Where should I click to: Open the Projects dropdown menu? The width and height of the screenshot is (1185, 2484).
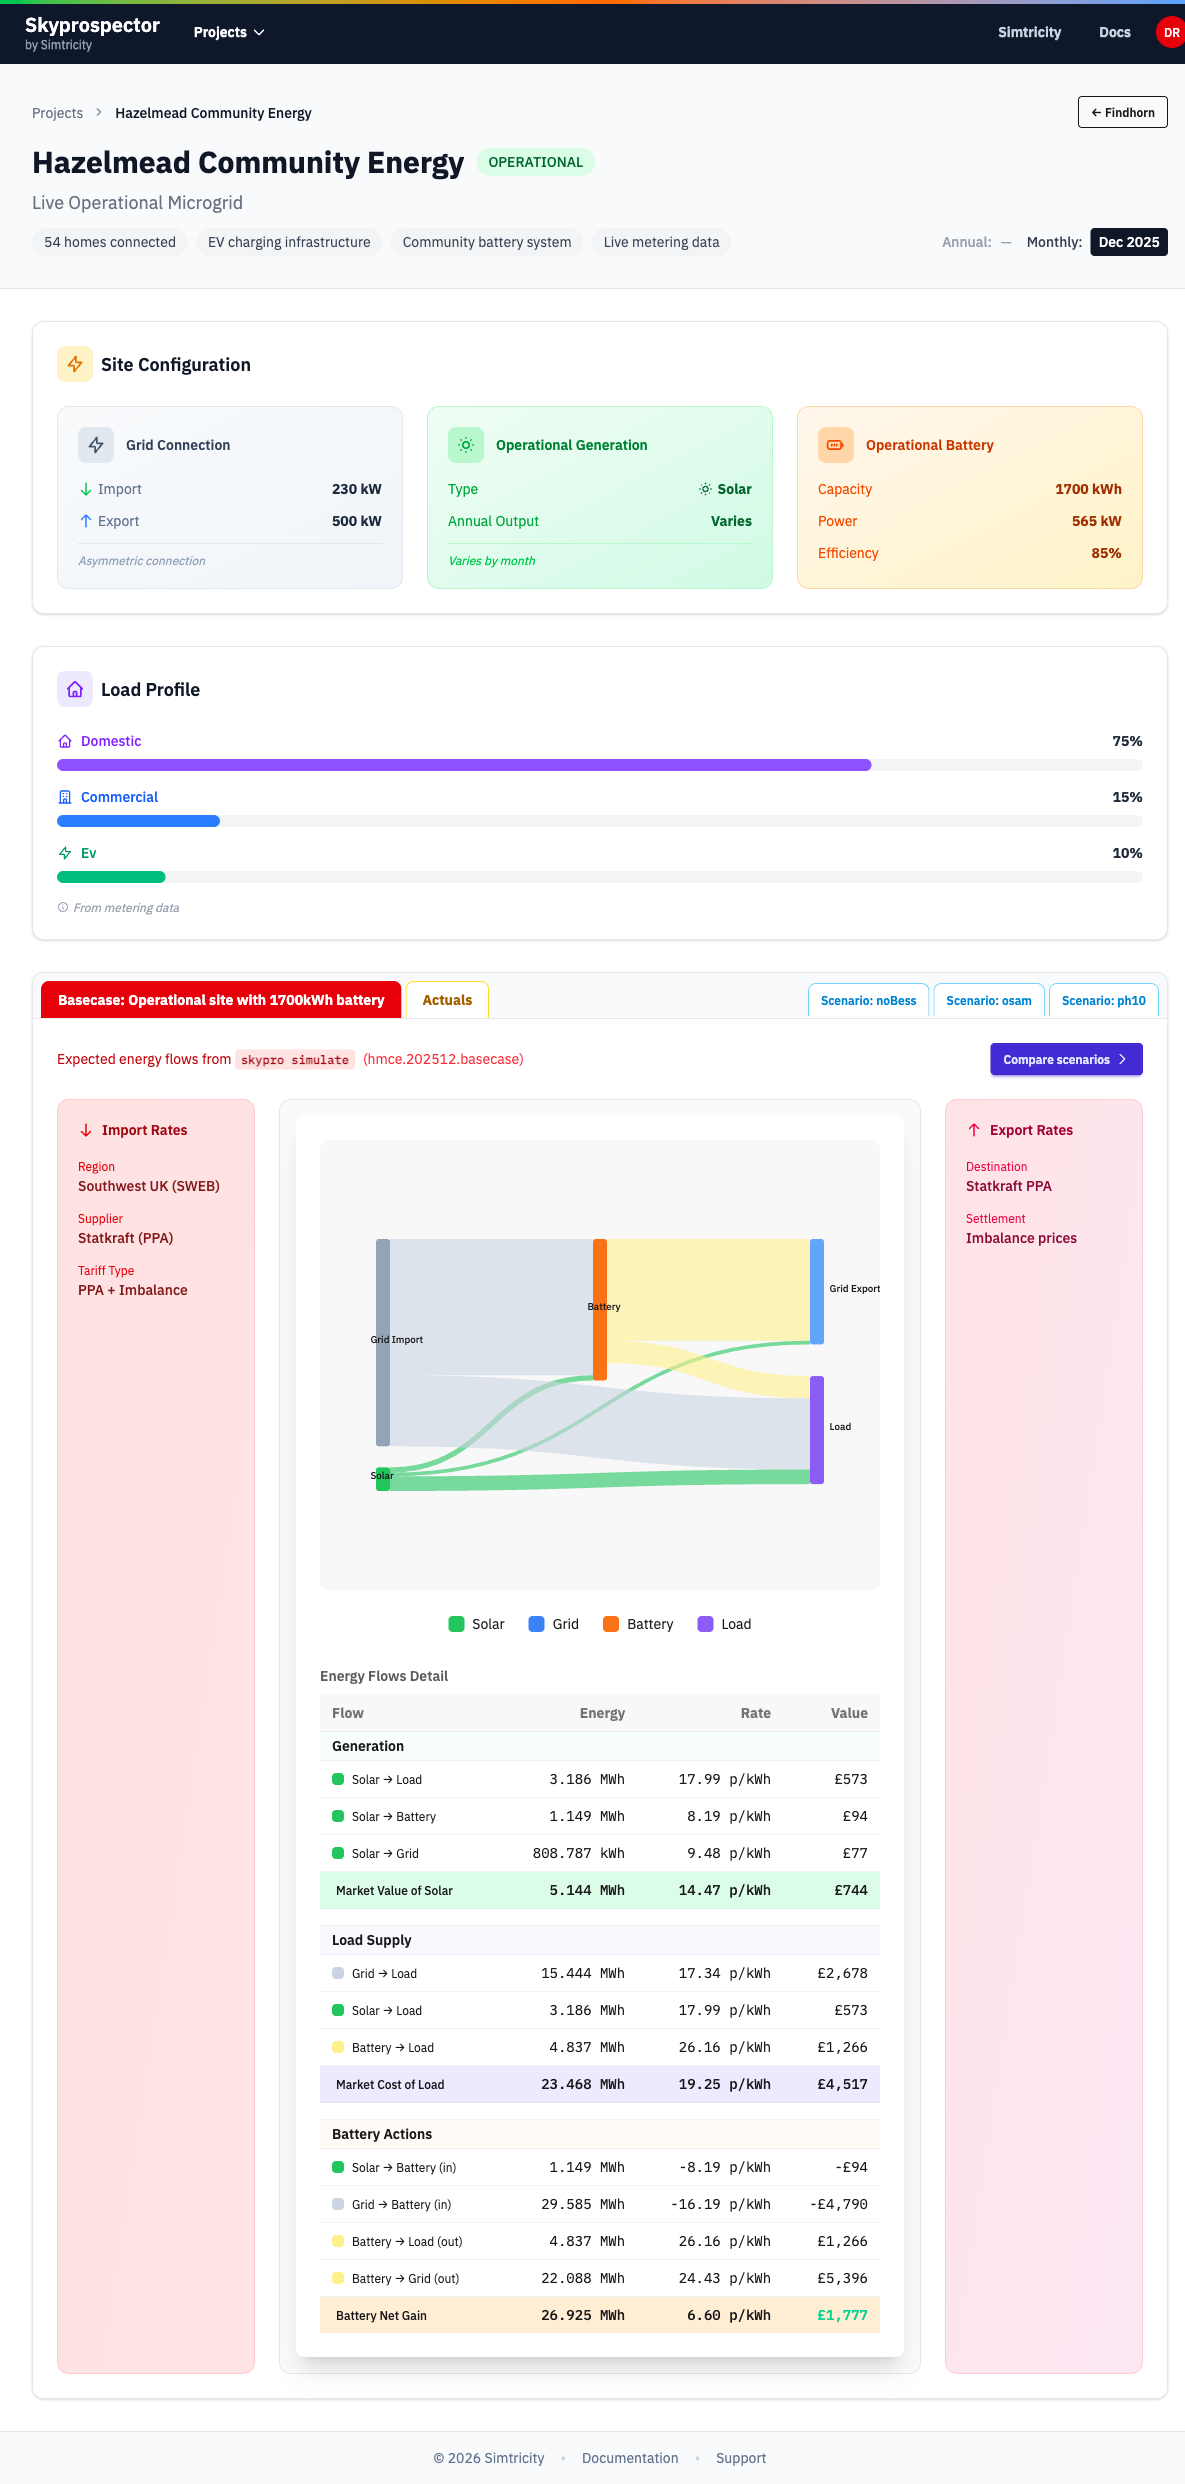tap(229, 32)
